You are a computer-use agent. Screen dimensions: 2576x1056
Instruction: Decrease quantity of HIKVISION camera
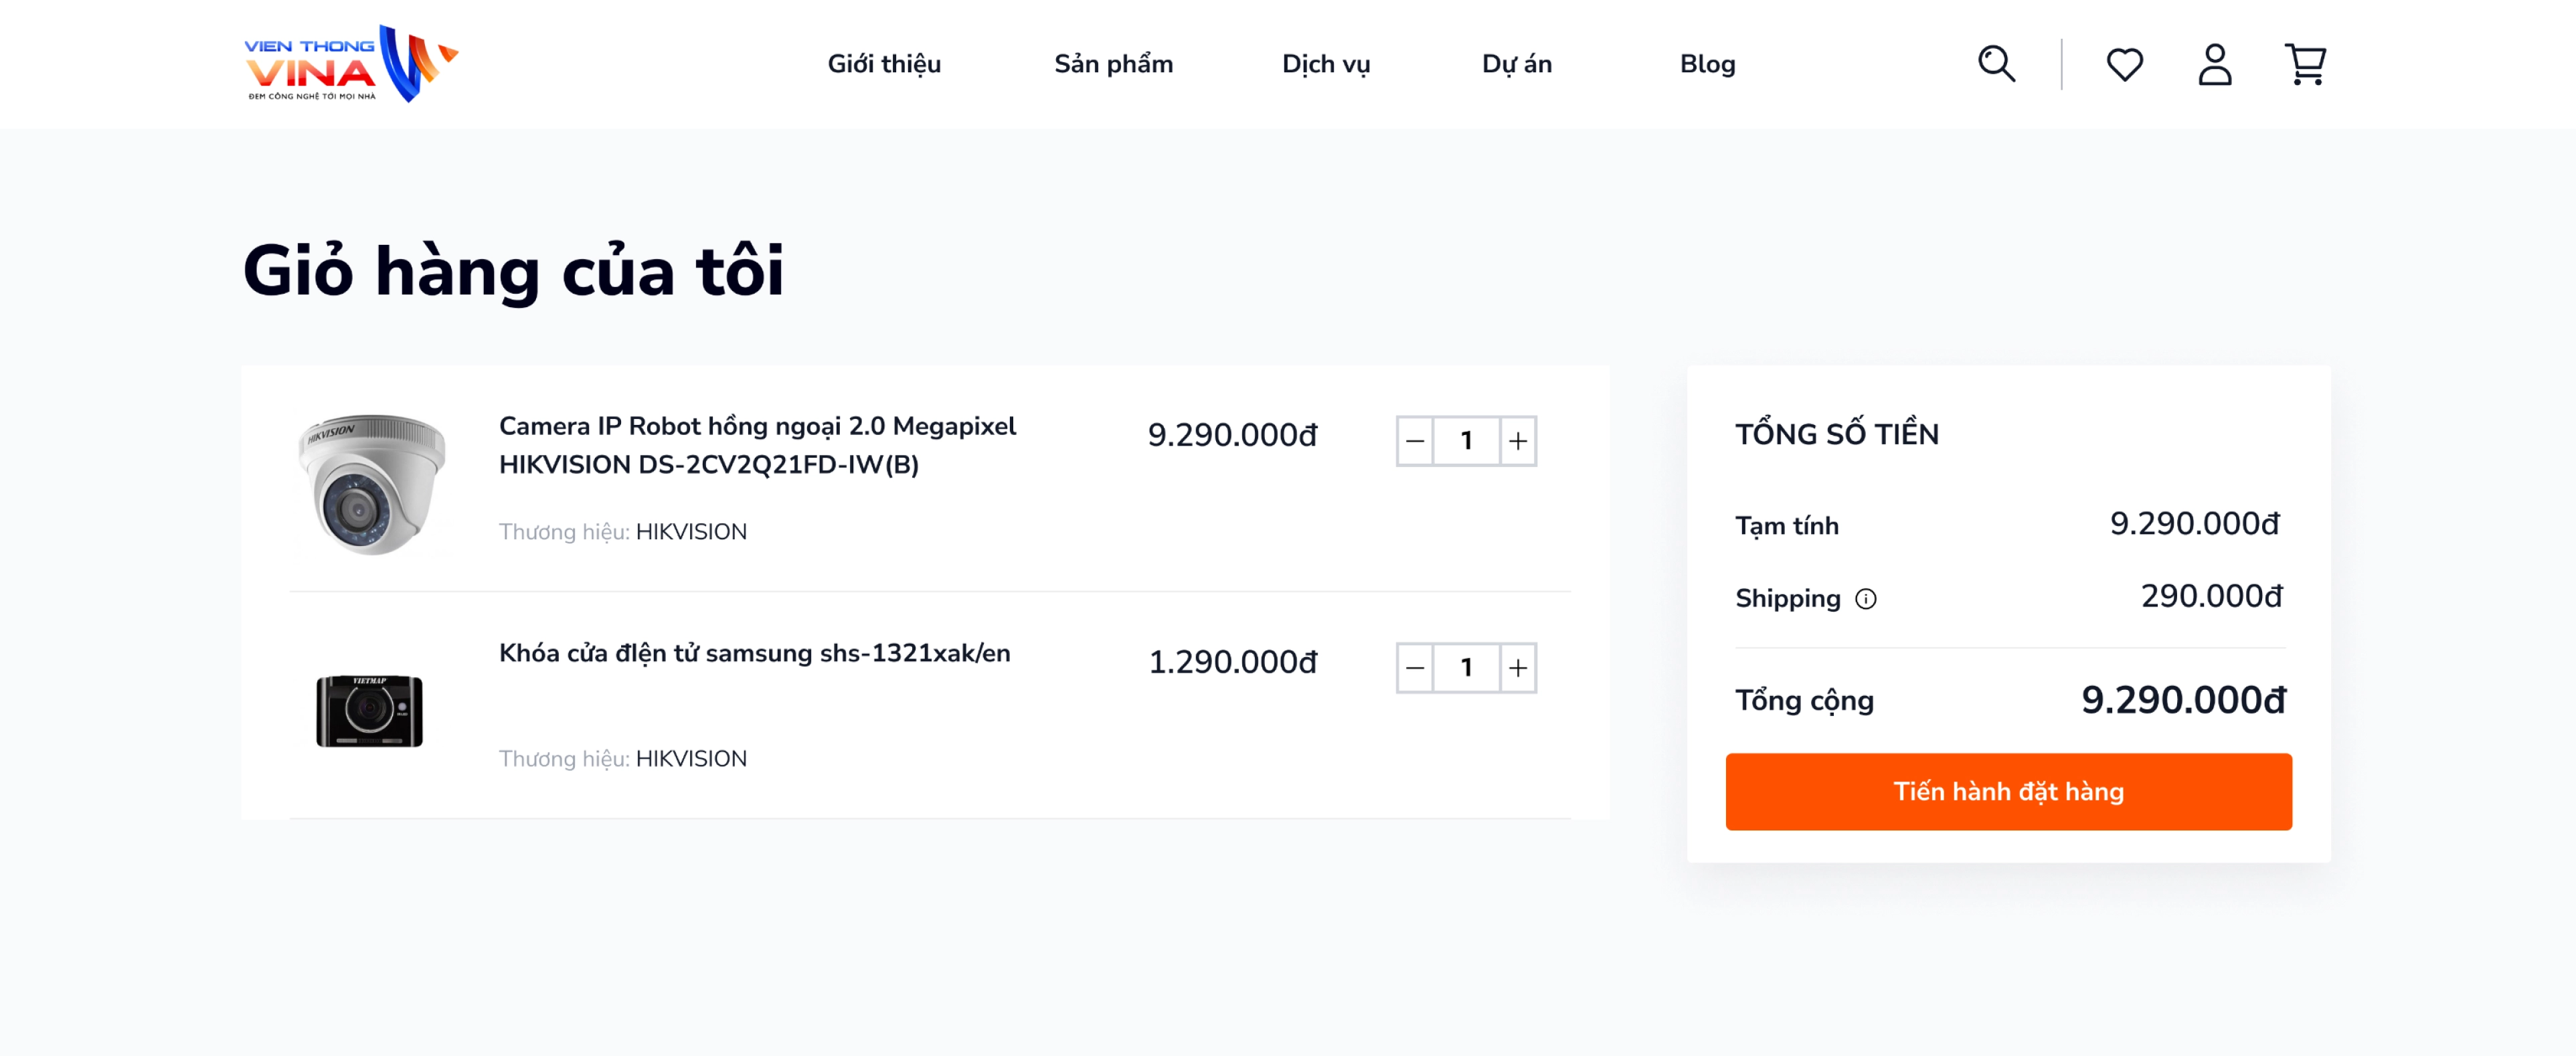point(1414,441)
